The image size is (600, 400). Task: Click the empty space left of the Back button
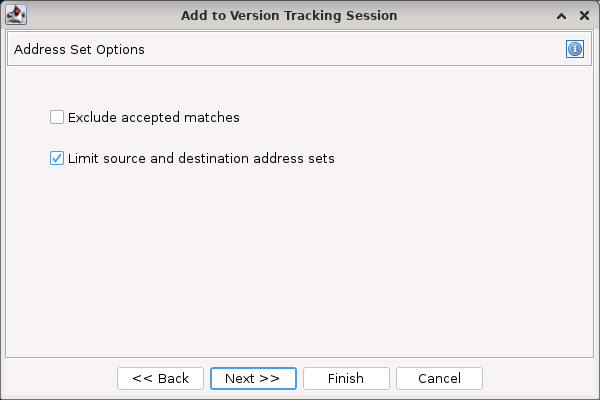pyautogui.click(x=60, y=378)
